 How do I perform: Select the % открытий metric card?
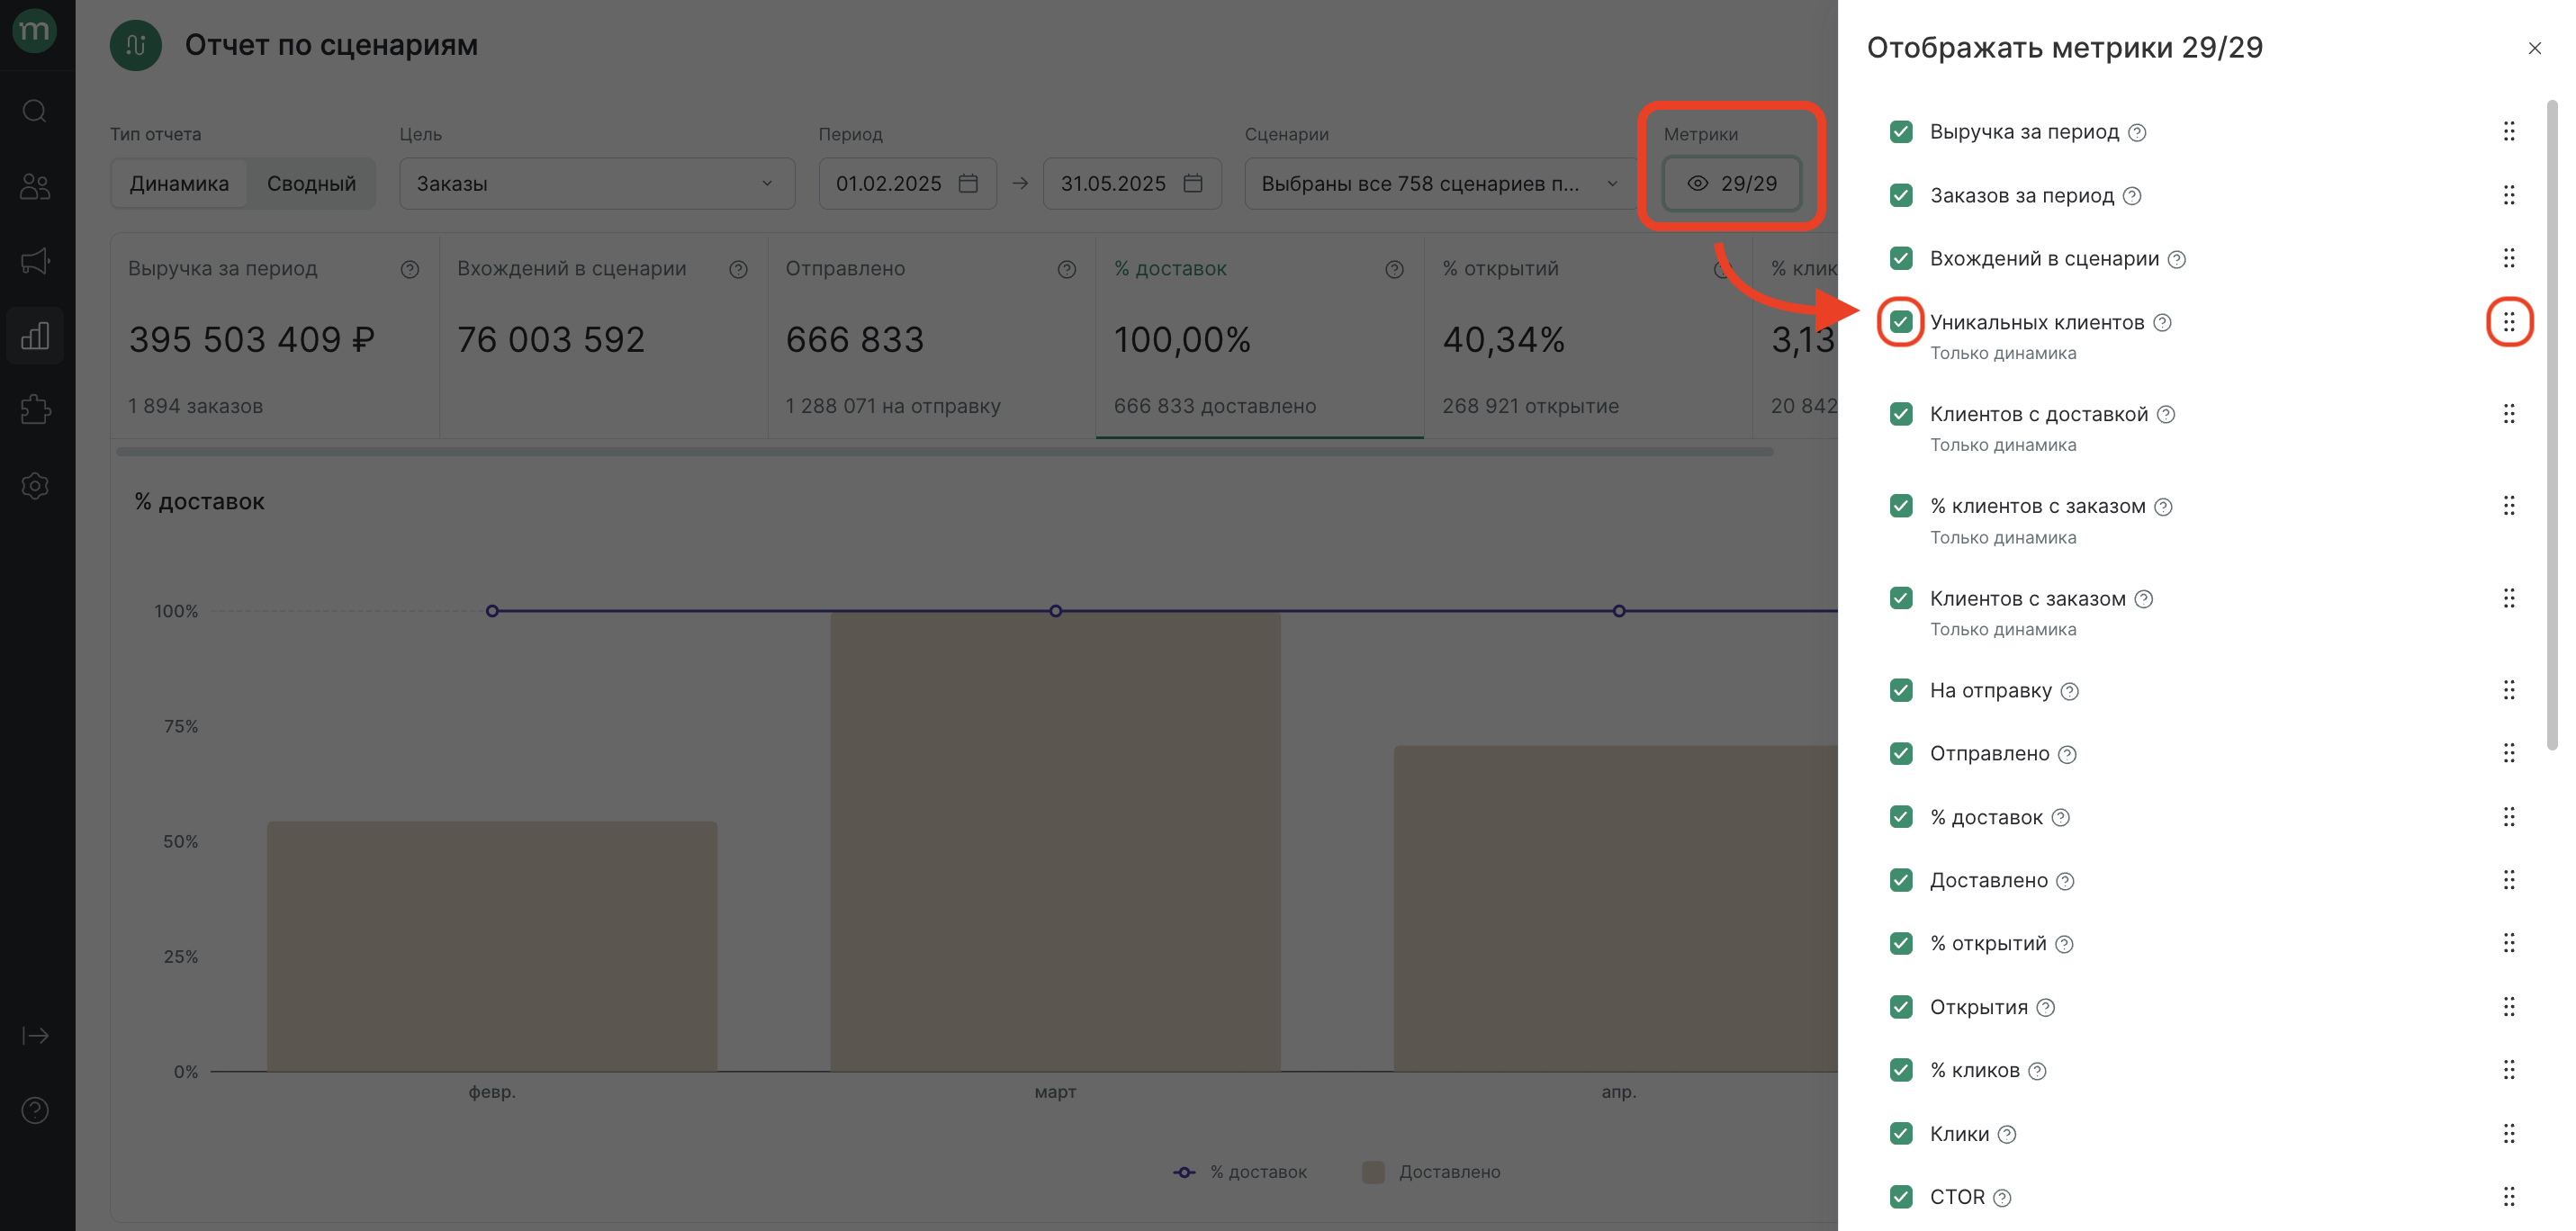(1588, 336)
